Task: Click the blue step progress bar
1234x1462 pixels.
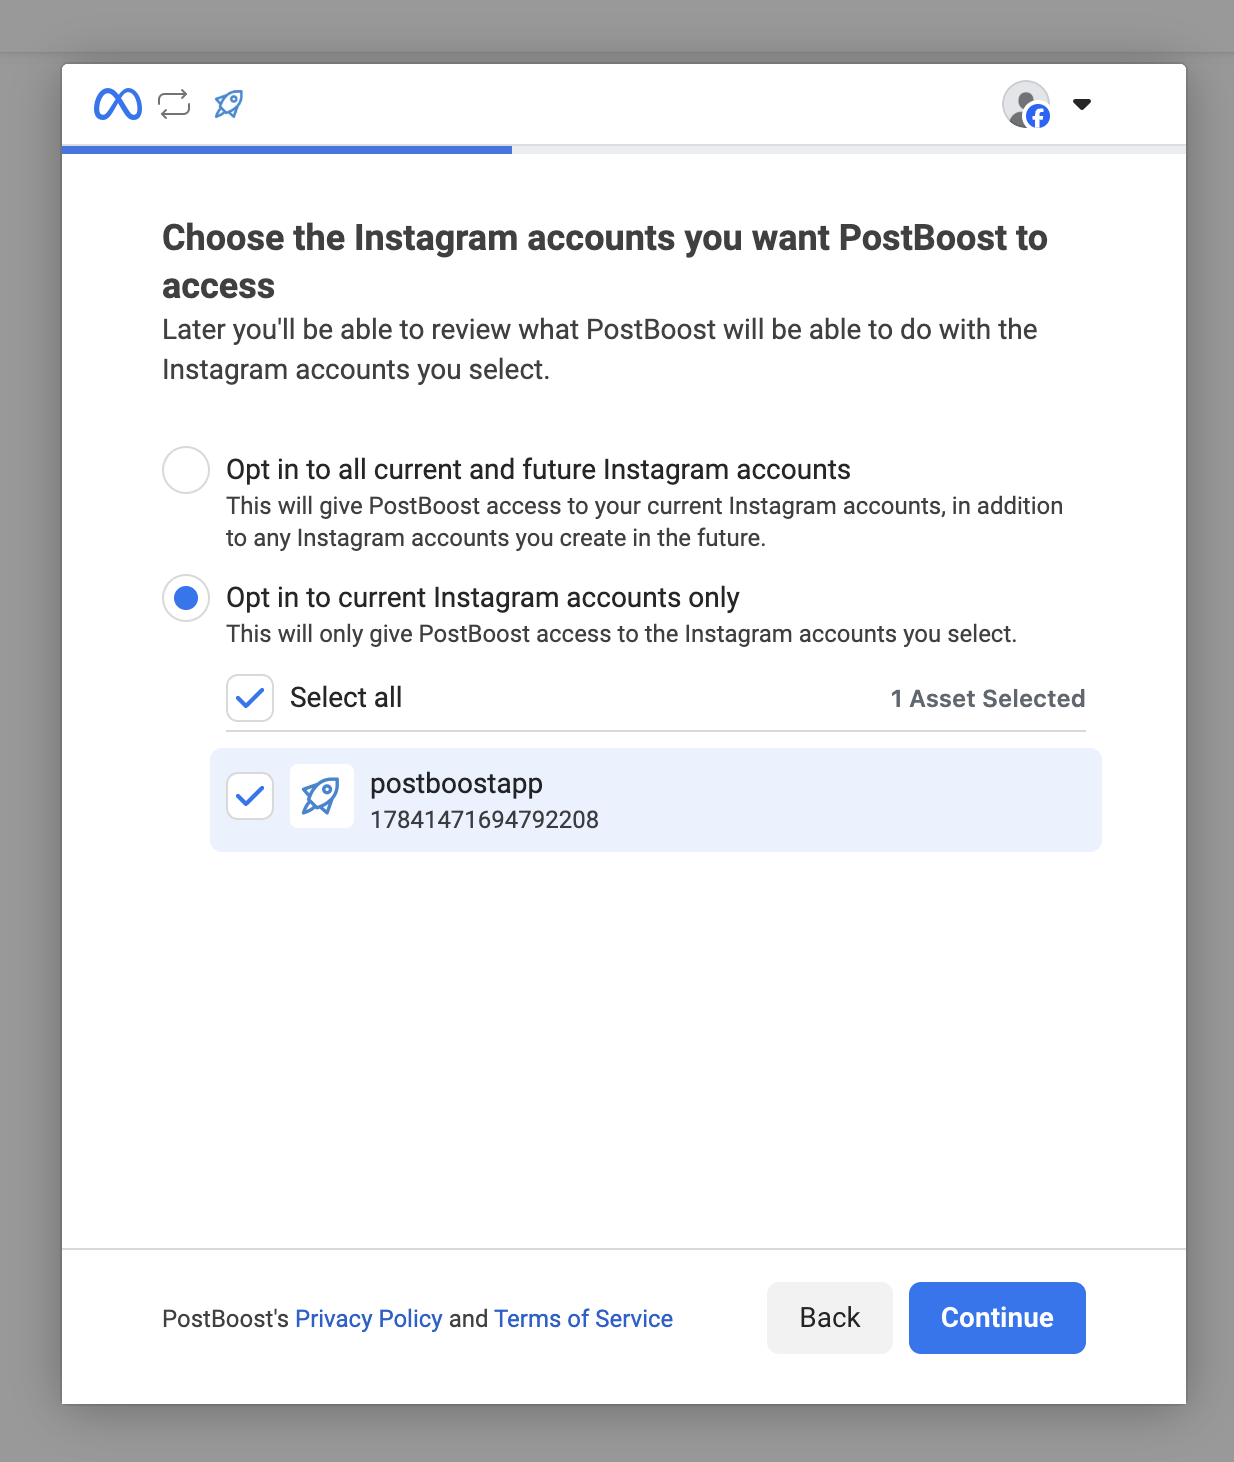Action: [x=287, y=150]
